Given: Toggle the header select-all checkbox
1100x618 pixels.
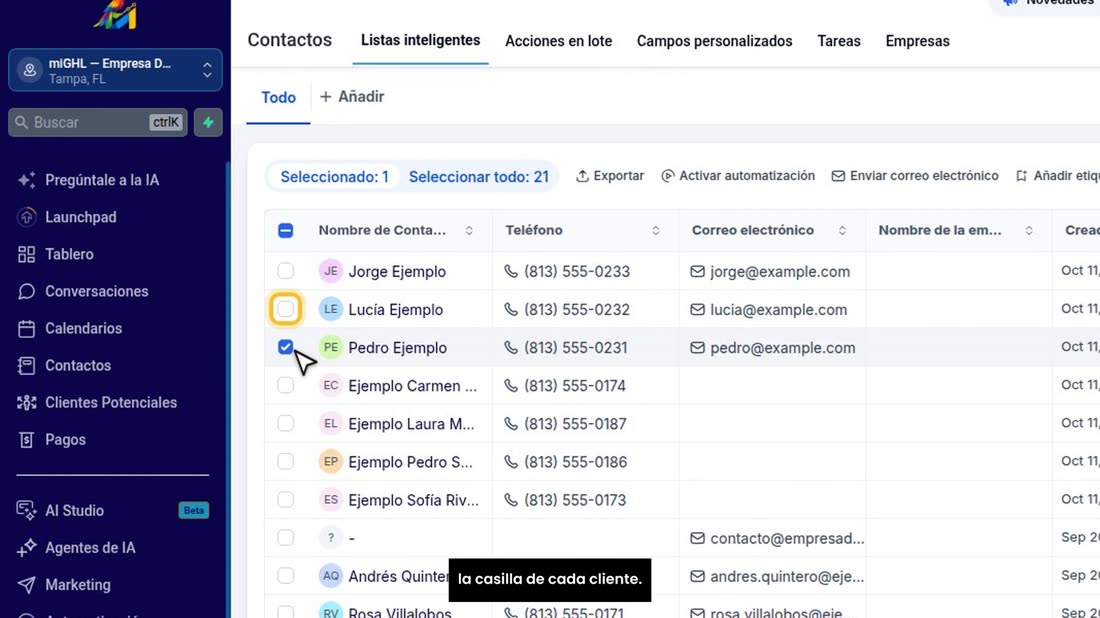Looking at the screenshot, I should (x=286, y=230).
